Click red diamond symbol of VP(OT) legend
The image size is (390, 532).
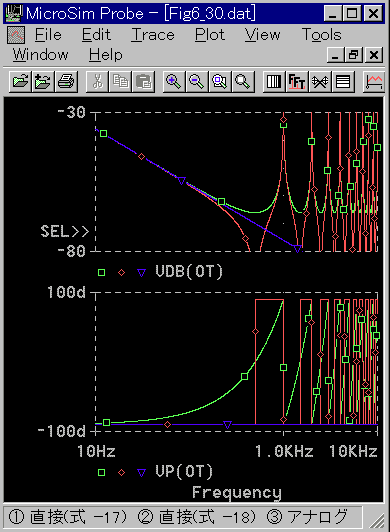(x=121, y=472)
